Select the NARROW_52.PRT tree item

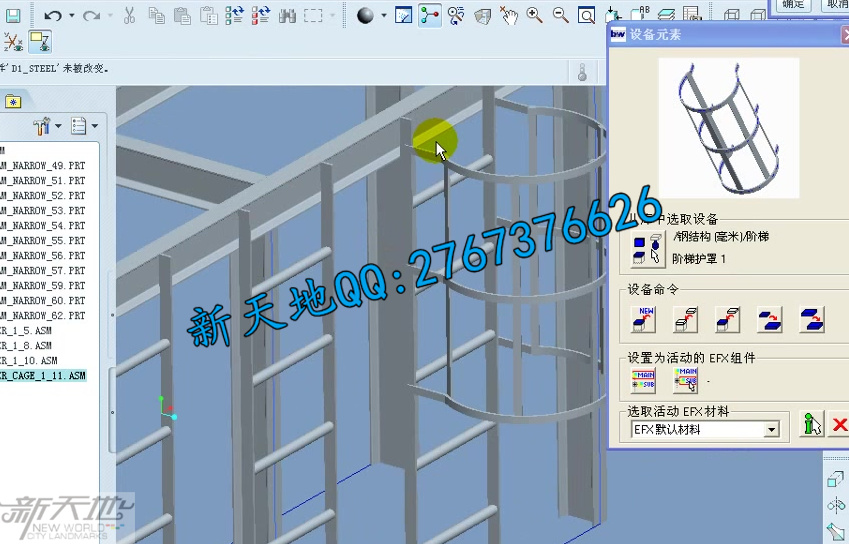tap(43, 195)
